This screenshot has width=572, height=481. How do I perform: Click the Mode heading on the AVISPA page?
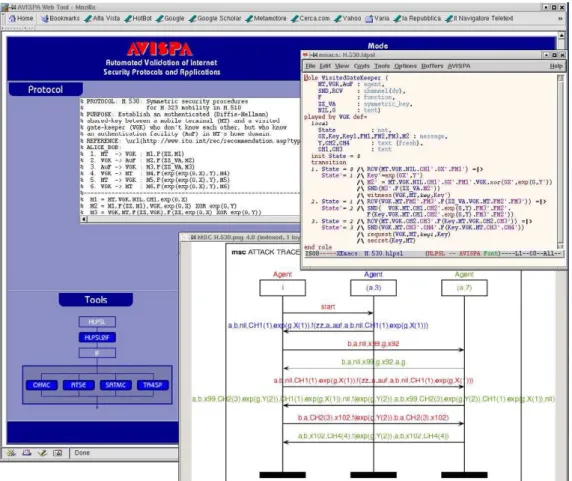[378, 46]
